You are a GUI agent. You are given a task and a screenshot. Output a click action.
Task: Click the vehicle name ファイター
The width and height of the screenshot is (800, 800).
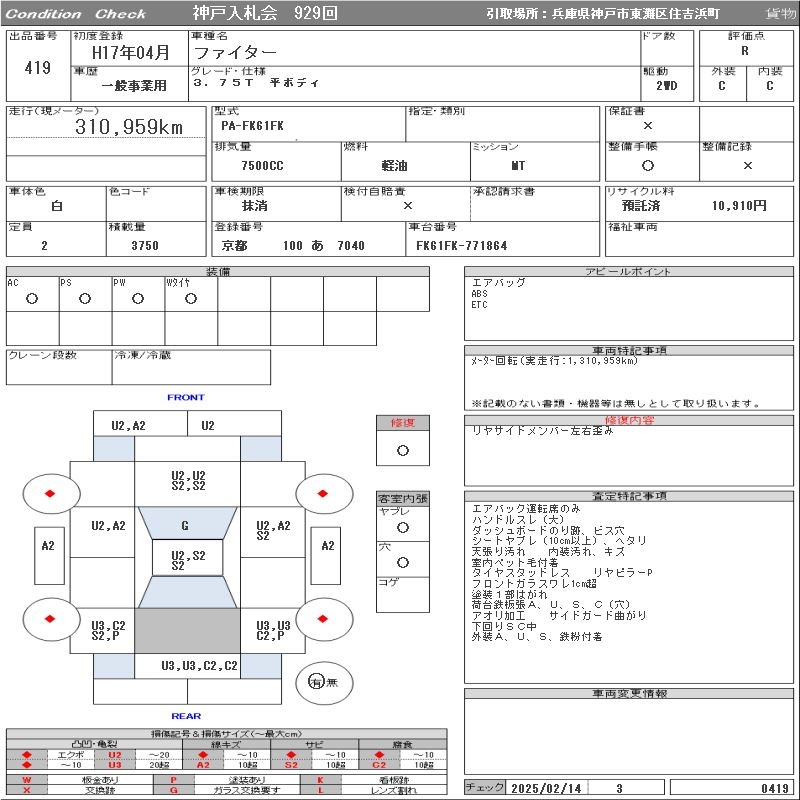235,52
